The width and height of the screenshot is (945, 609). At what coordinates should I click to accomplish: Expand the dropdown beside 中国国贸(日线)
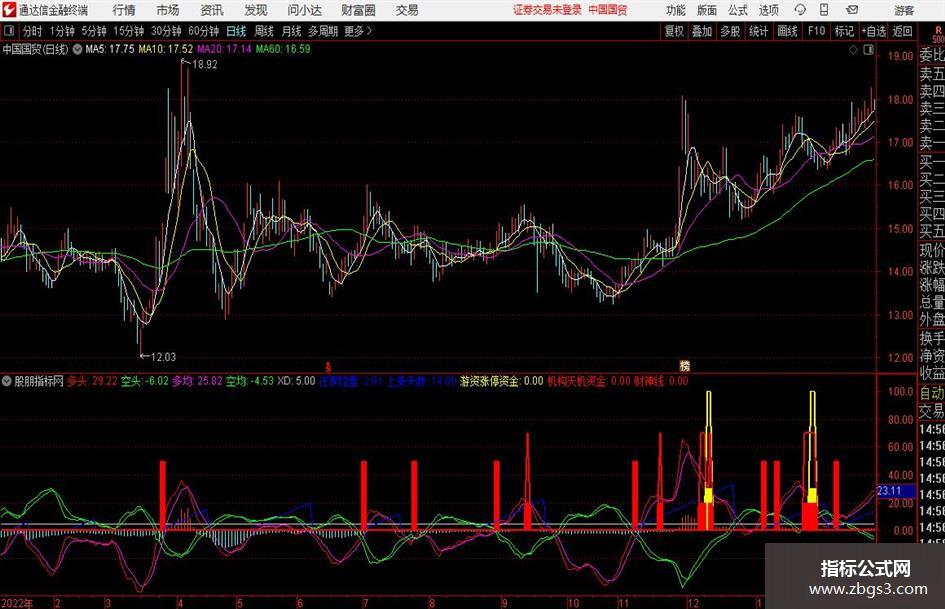pos(77,49)
